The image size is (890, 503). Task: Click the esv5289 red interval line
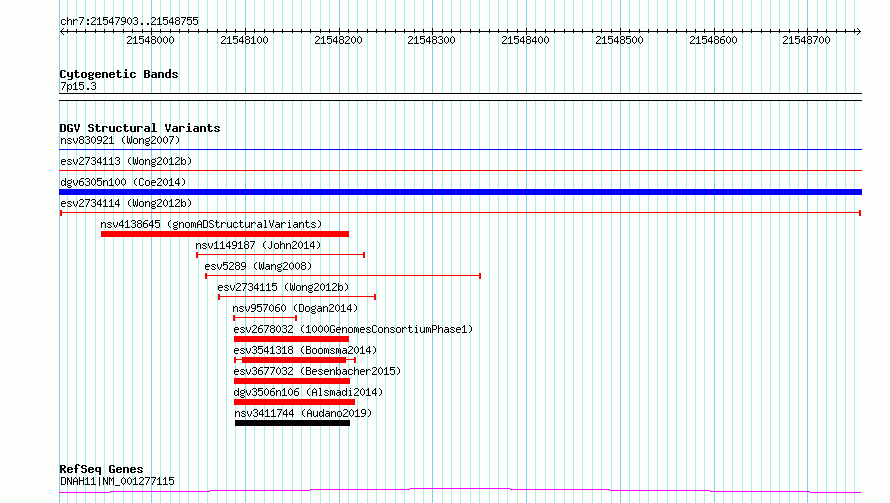[343, 276]
